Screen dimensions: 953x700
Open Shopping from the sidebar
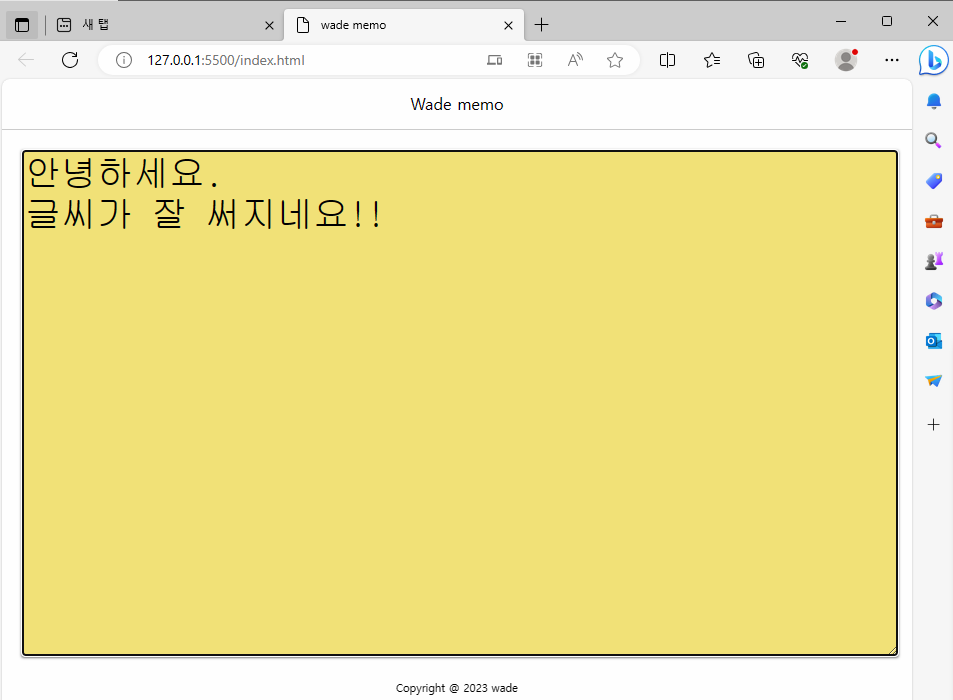click(933, 181)
